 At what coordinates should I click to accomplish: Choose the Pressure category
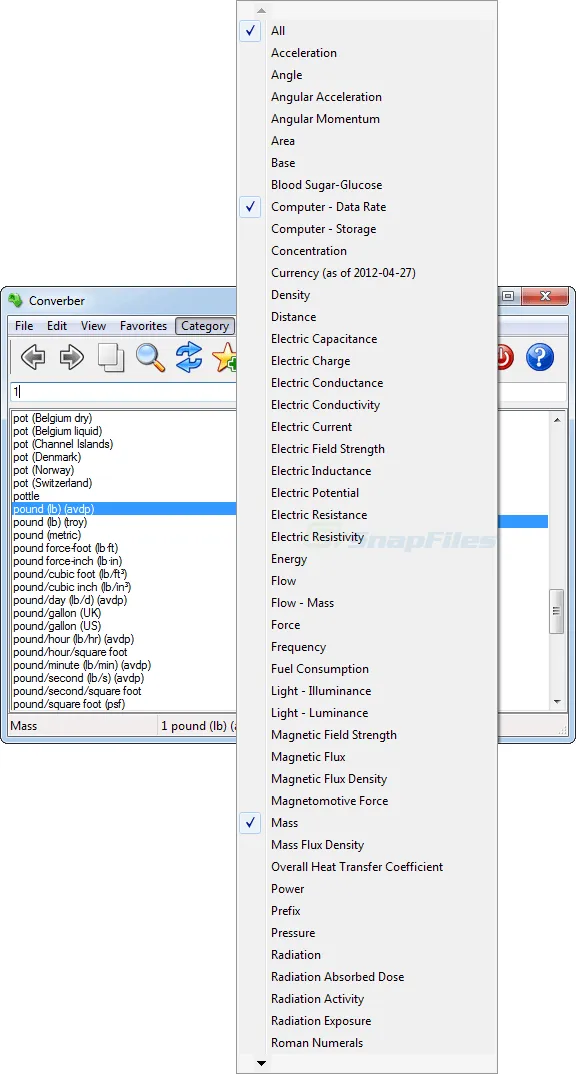[367, 933]
